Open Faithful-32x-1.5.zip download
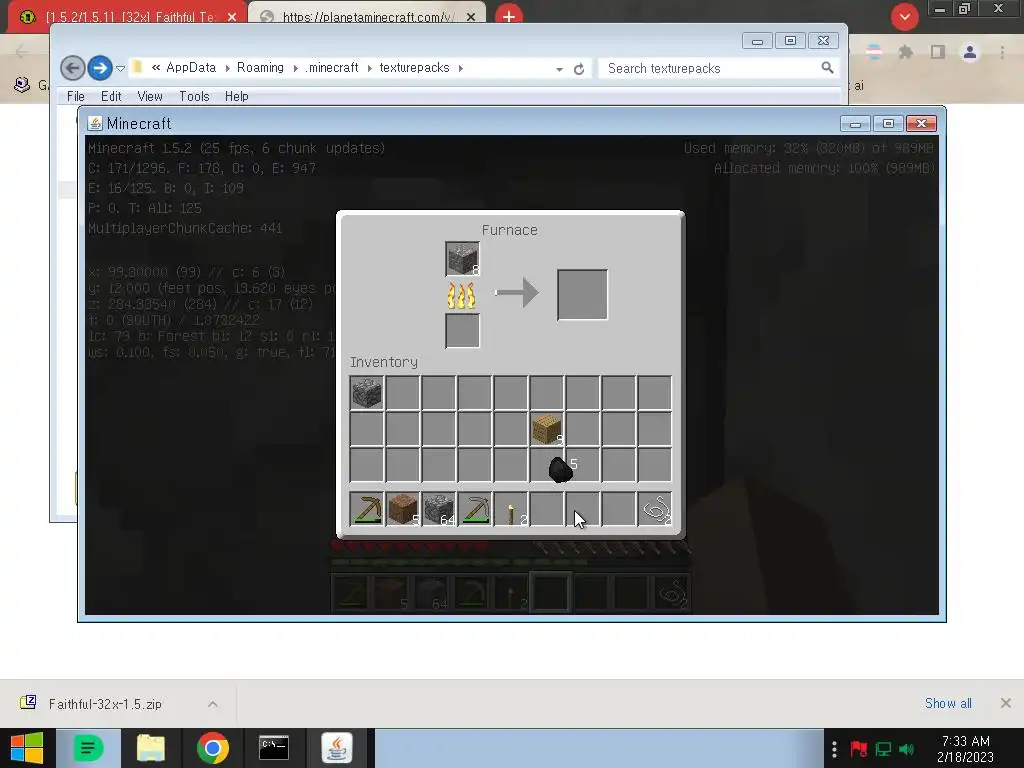The width and height of the screenshot is (1024, 768). (105, 704)
